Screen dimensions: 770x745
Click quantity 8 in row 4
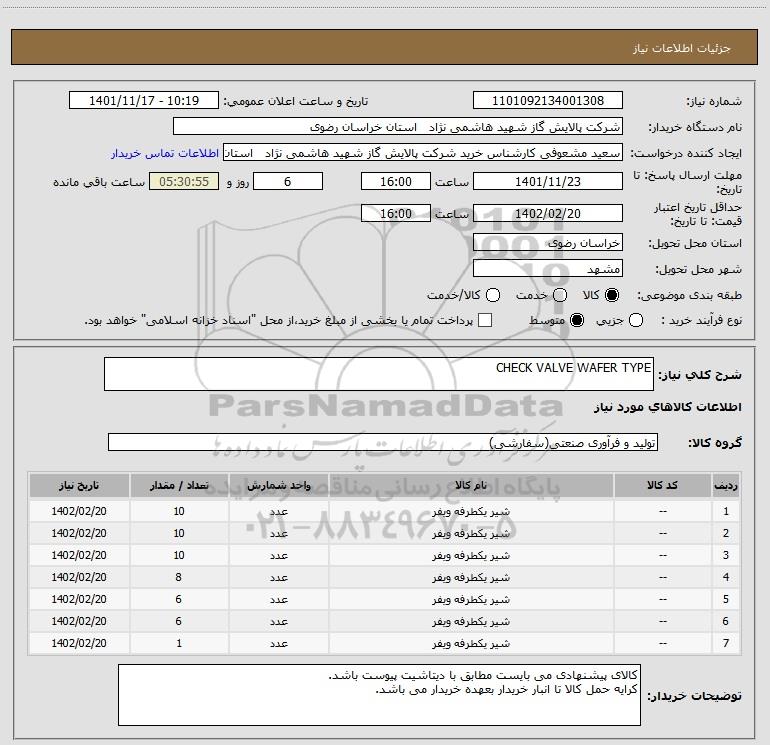pyautogui.click(x=179, y=577)
